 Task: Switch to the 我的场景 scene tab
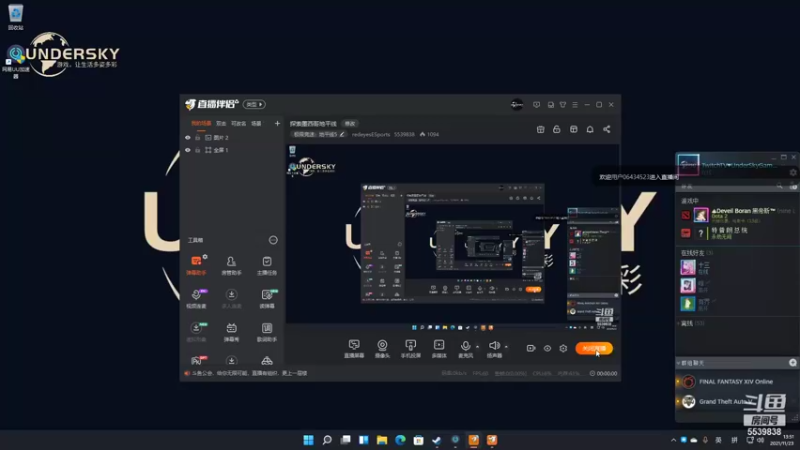coord(201,123)
